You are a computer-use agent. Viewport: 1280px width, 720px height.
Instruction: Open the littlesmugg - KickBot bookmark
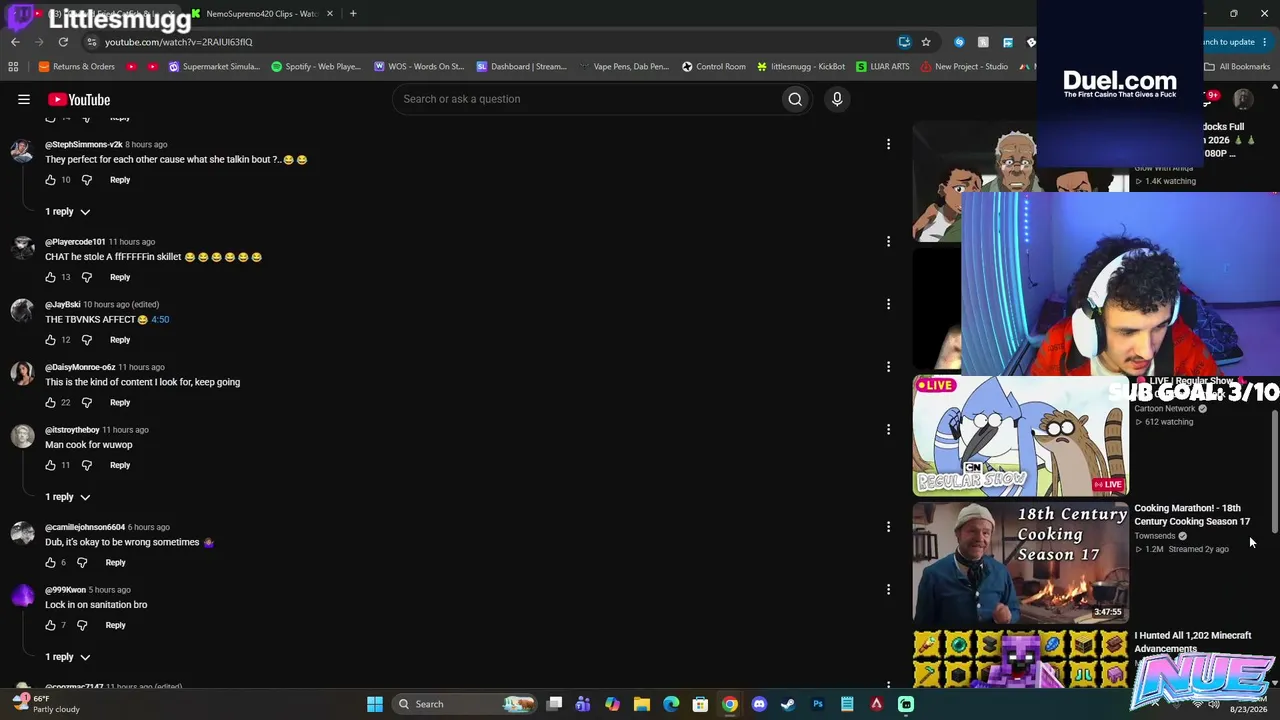(801, 67)
